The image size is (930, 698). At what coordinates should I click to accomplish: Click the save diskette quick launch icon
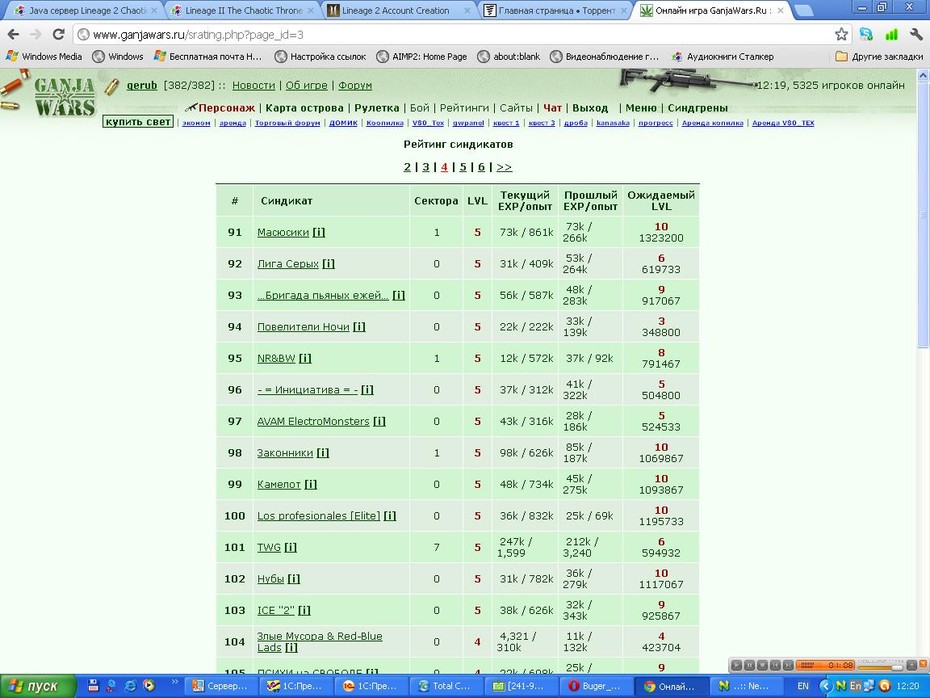93,686
